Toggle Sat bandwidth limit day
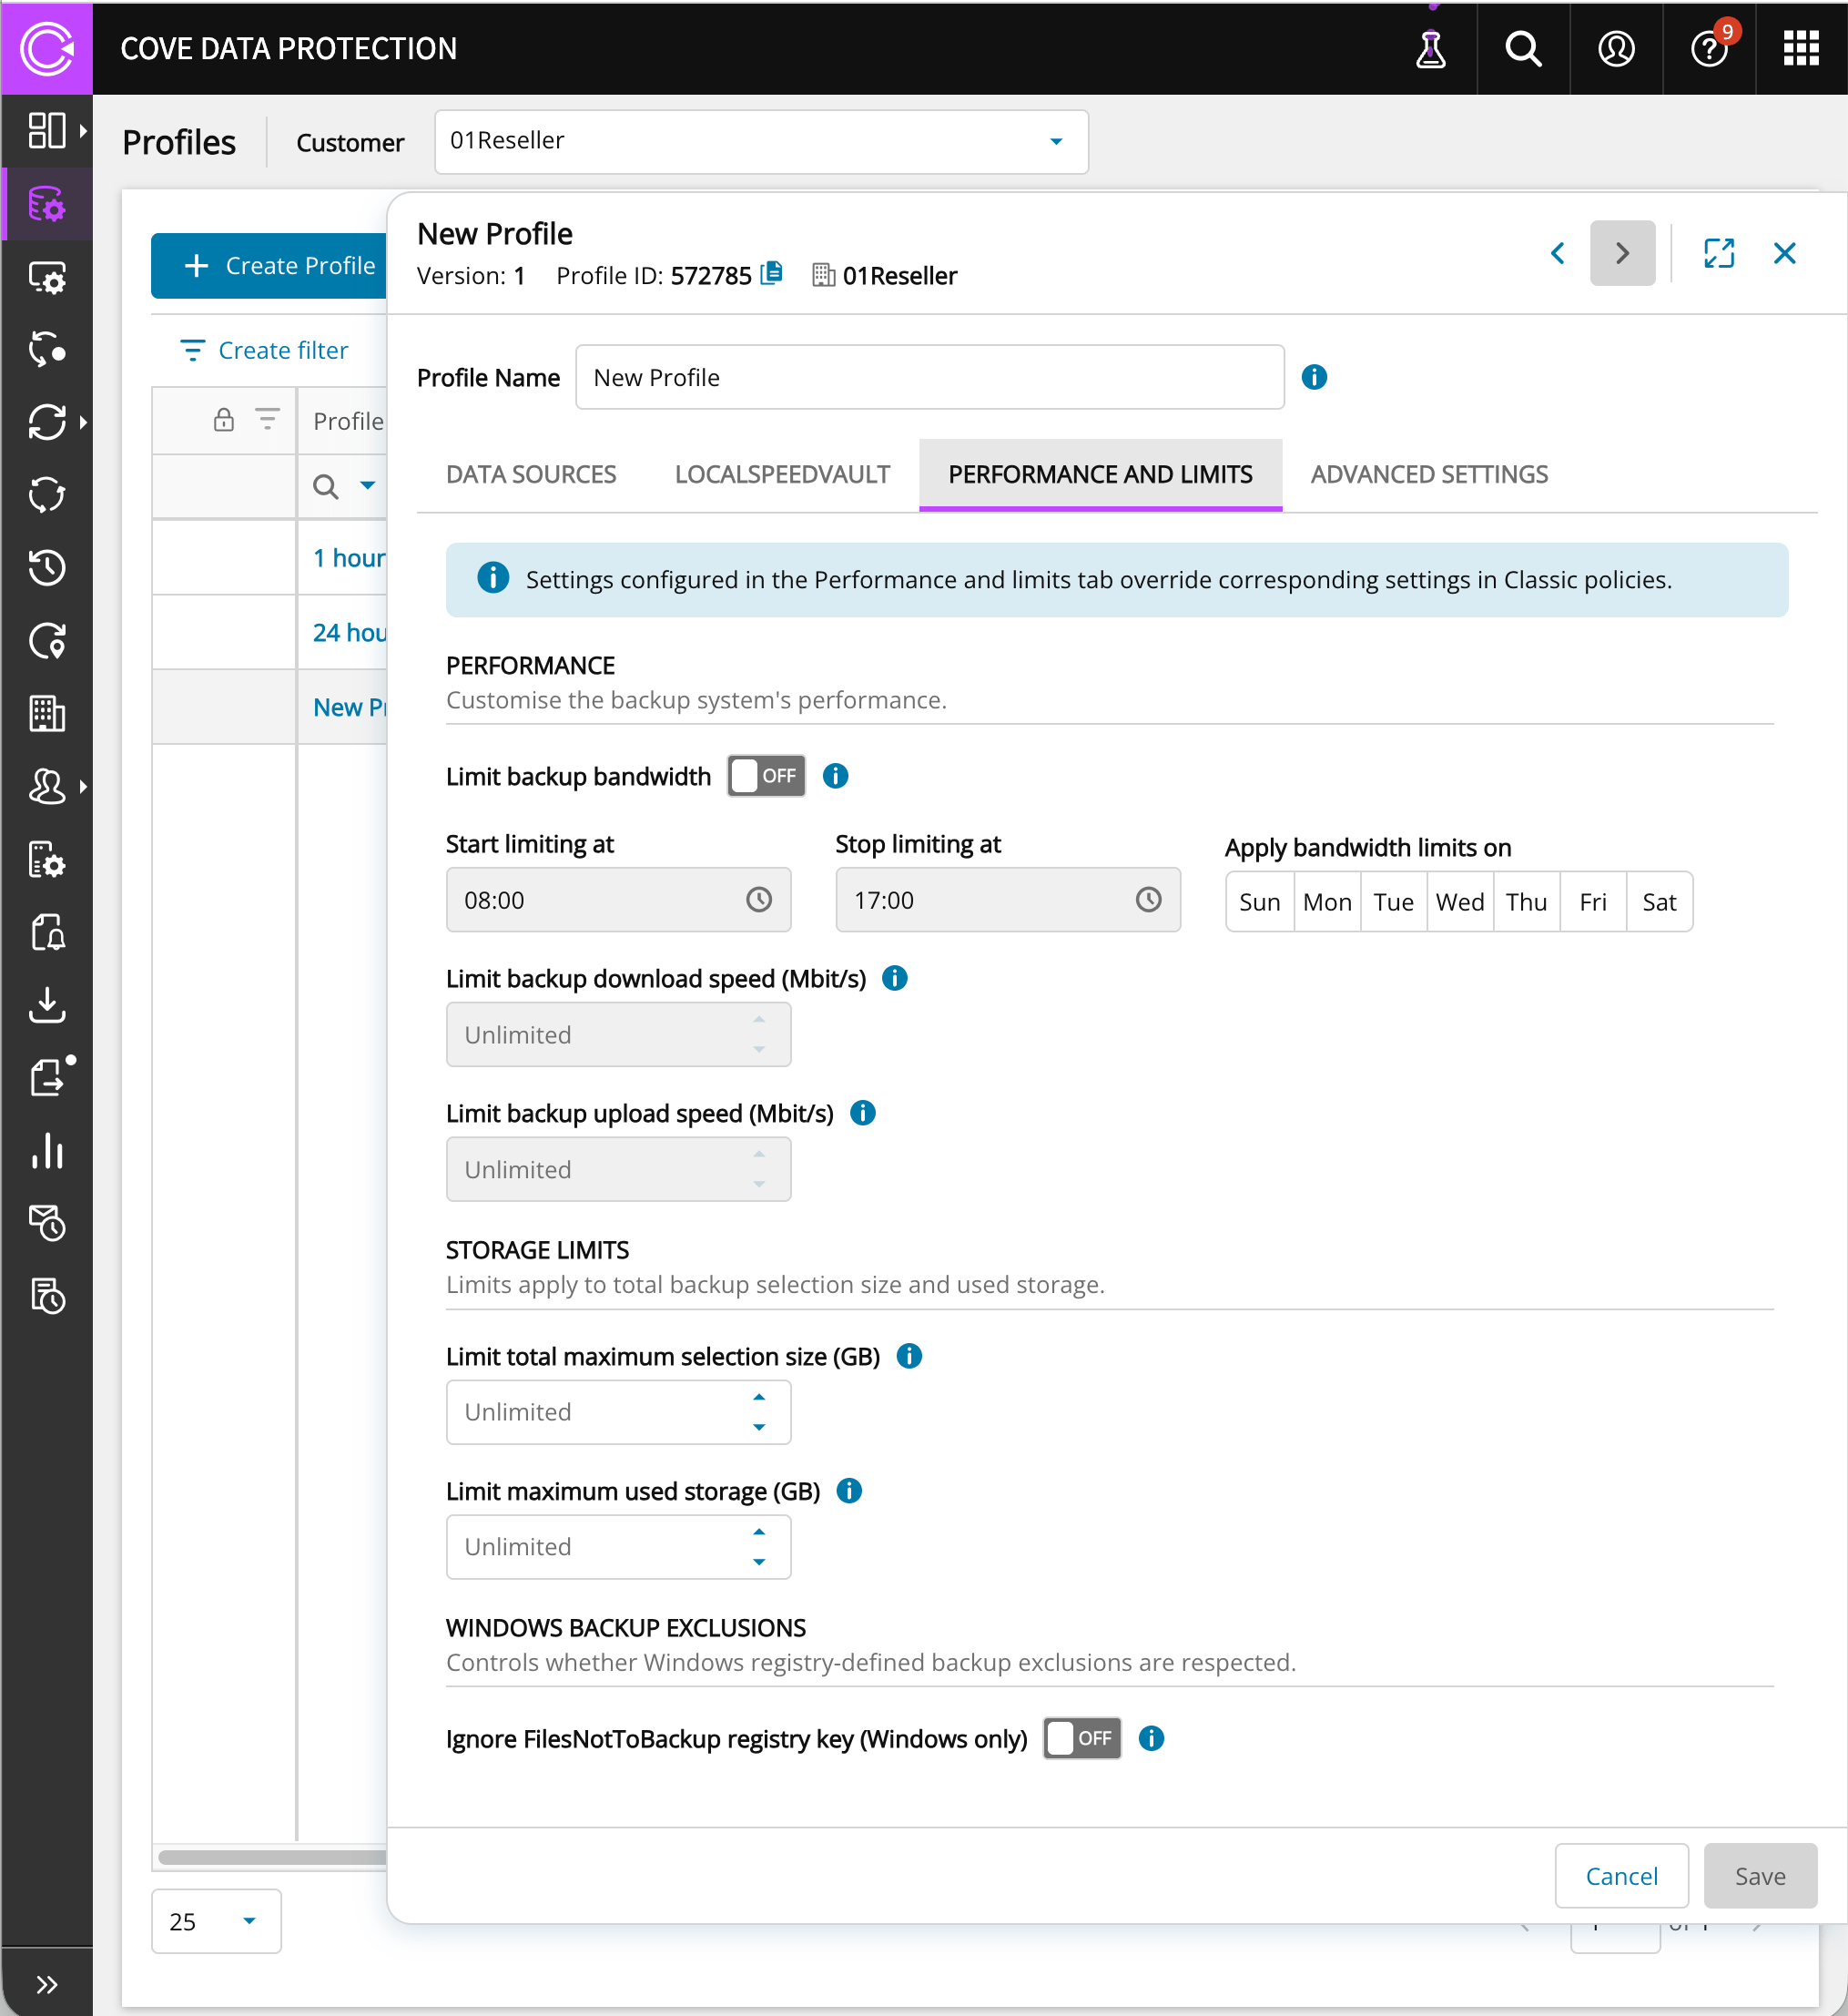This screenshot has width=1848, height=2016. click(1659, 902)
